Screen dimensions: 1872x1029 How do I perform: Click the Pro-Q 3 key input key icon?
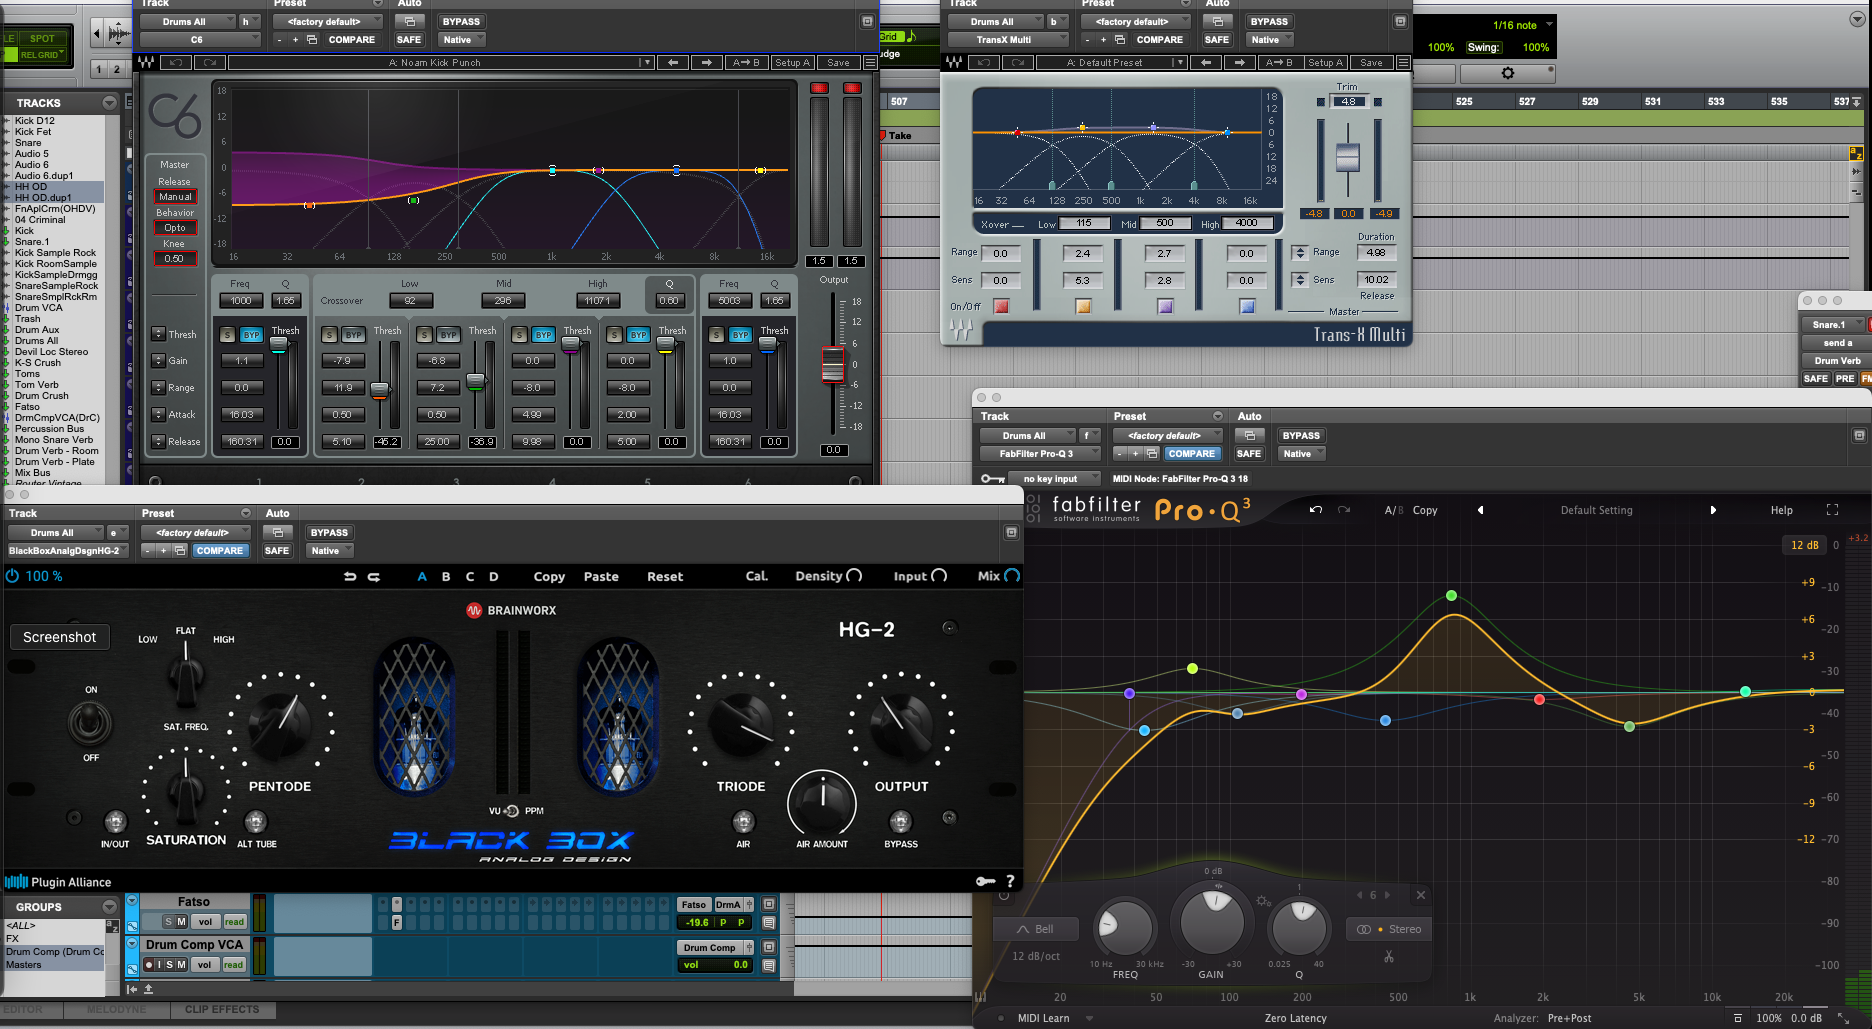(992, 479)
